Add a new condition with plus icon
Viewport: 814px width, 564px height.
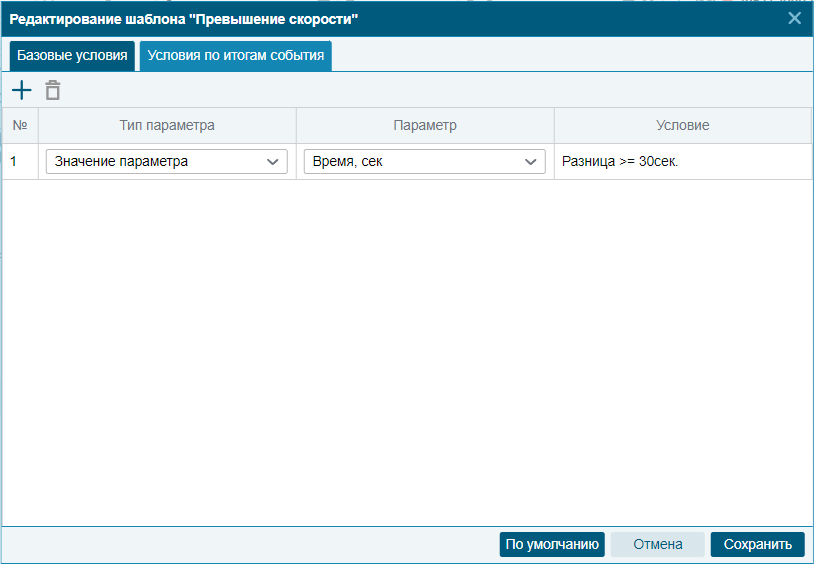(21, 90)
